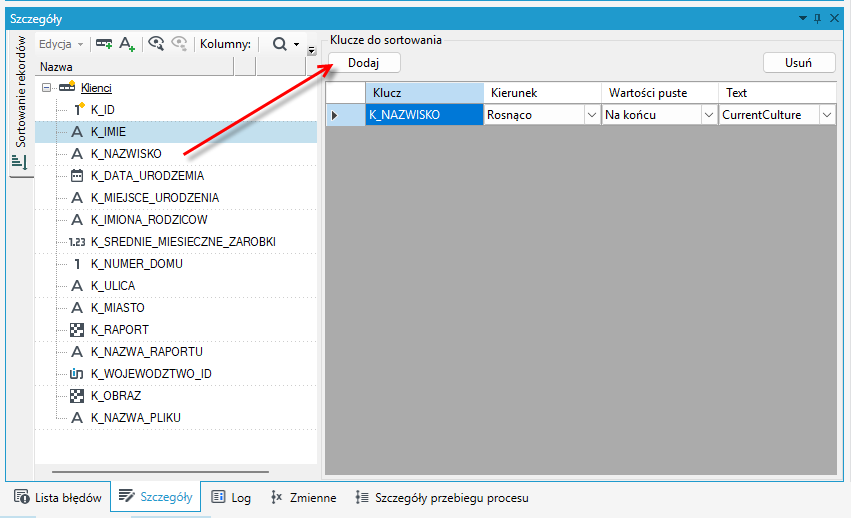Select the K_NAZWISKO column

(126, 154)
